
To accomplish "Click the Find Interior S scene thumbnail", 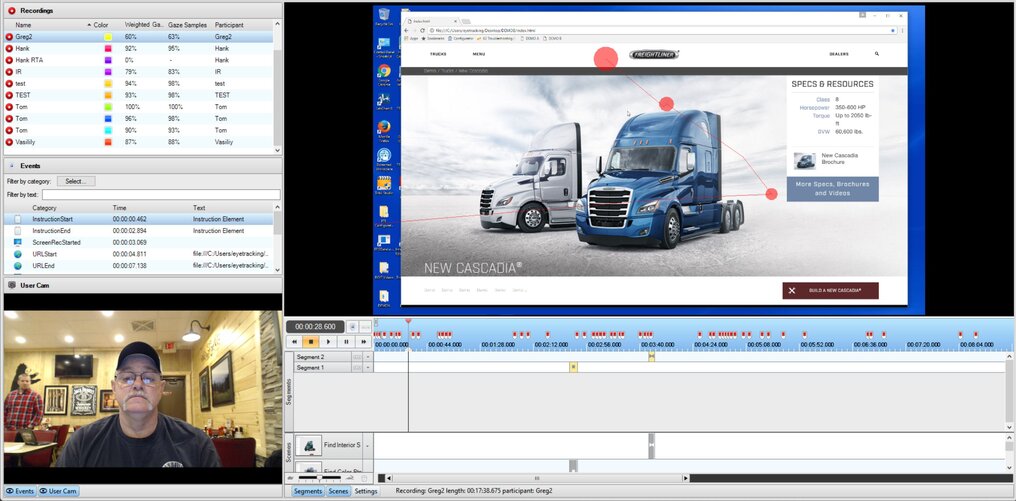I will point(309,445).
